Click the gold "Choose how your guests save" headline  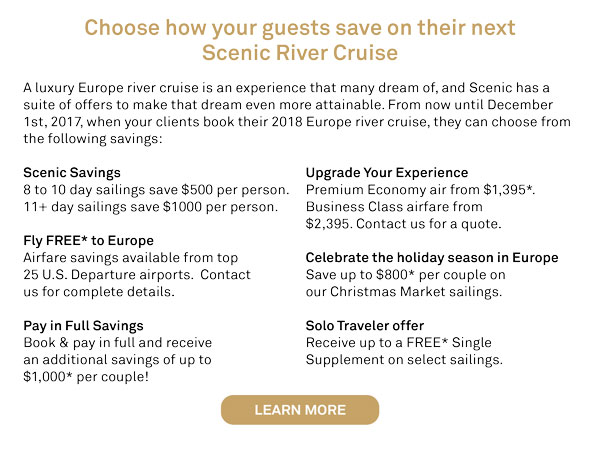pos(300,27)
